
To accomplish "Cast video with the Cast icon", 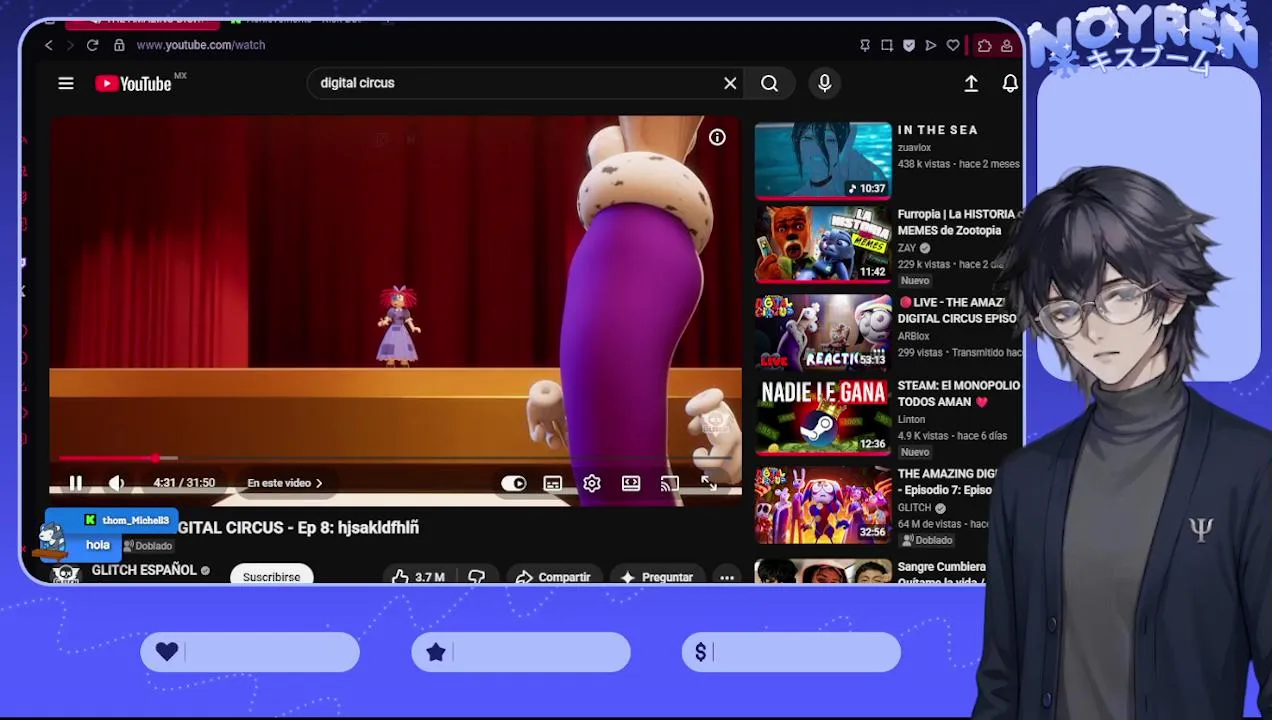I will [x=670, y=484].
